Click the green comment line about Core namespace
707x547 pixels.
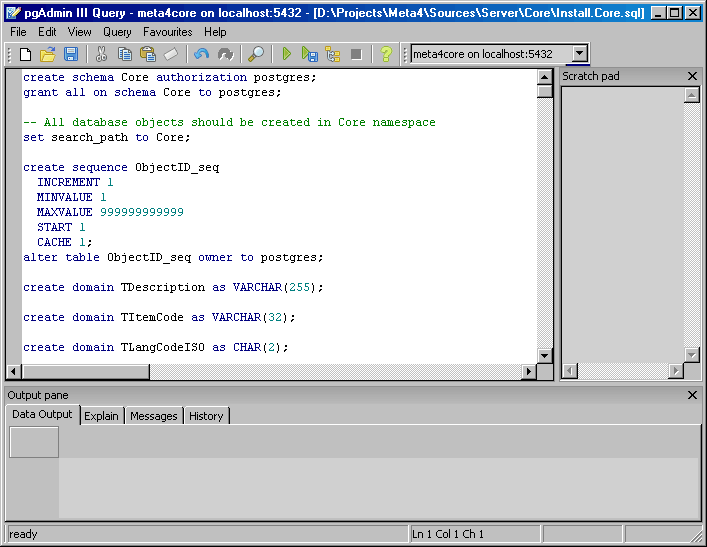point(230,122)
